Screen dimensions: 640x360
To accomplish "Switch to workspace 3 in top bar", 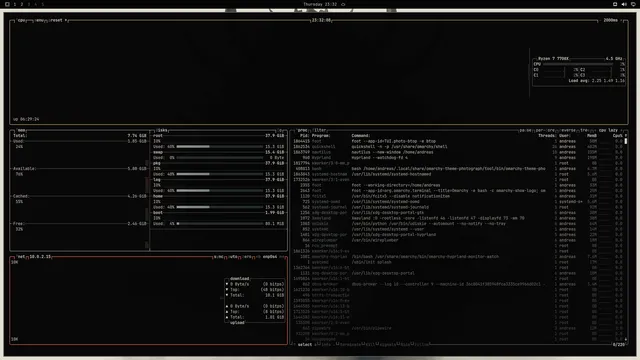I will coord(29,4).
